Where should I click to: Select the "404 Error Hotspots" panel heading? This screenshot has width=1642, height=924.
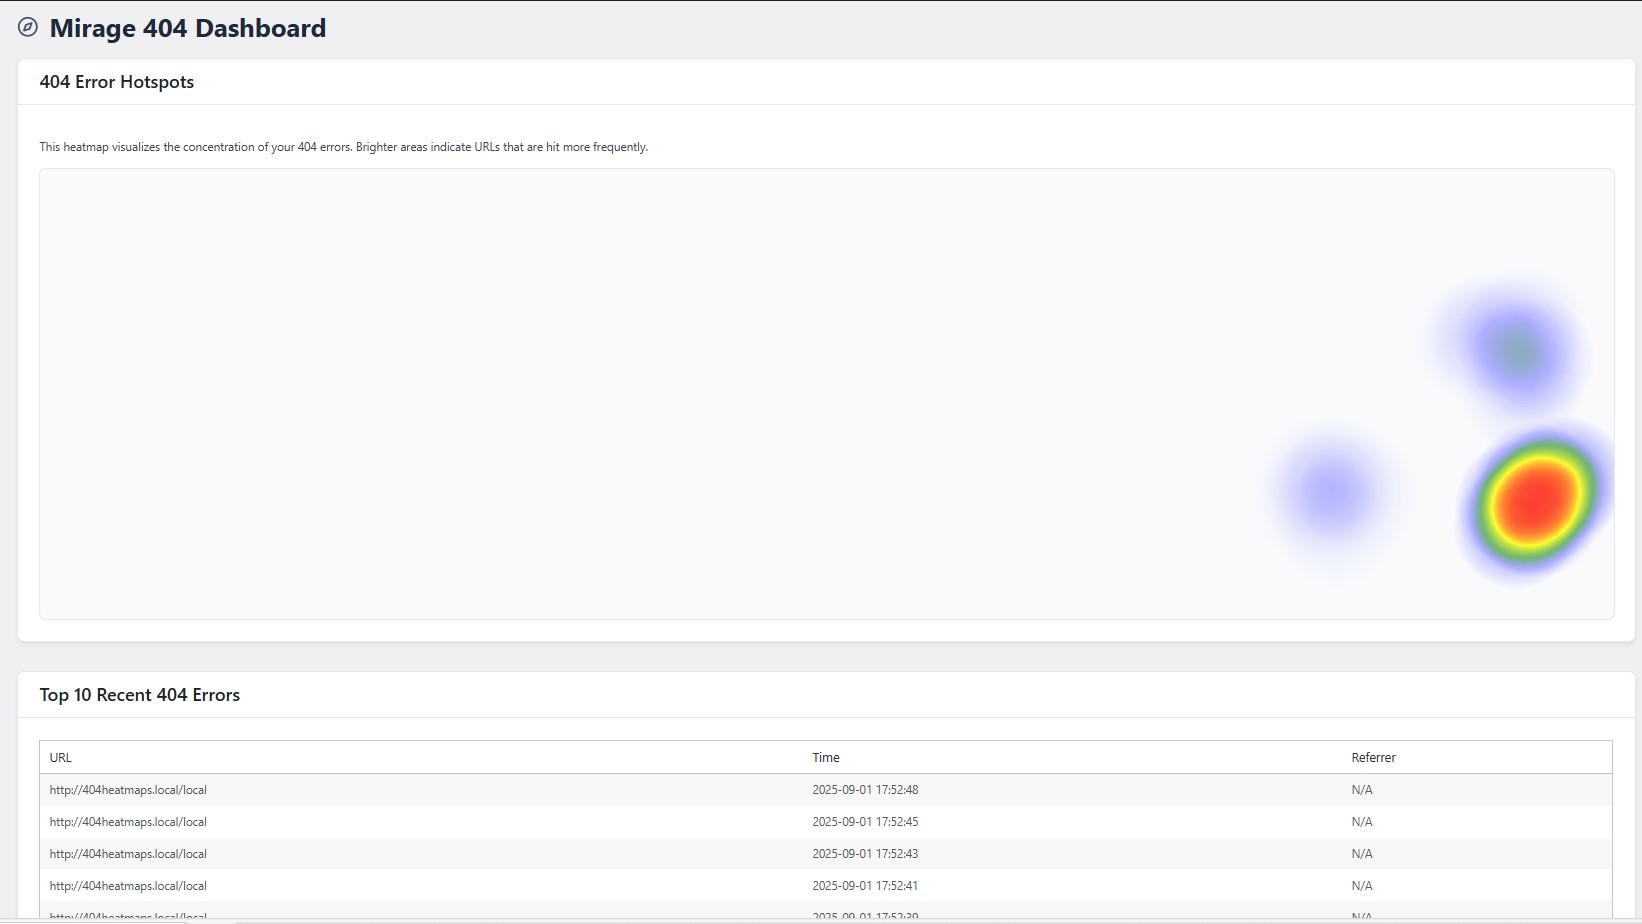tap(117, 82)
